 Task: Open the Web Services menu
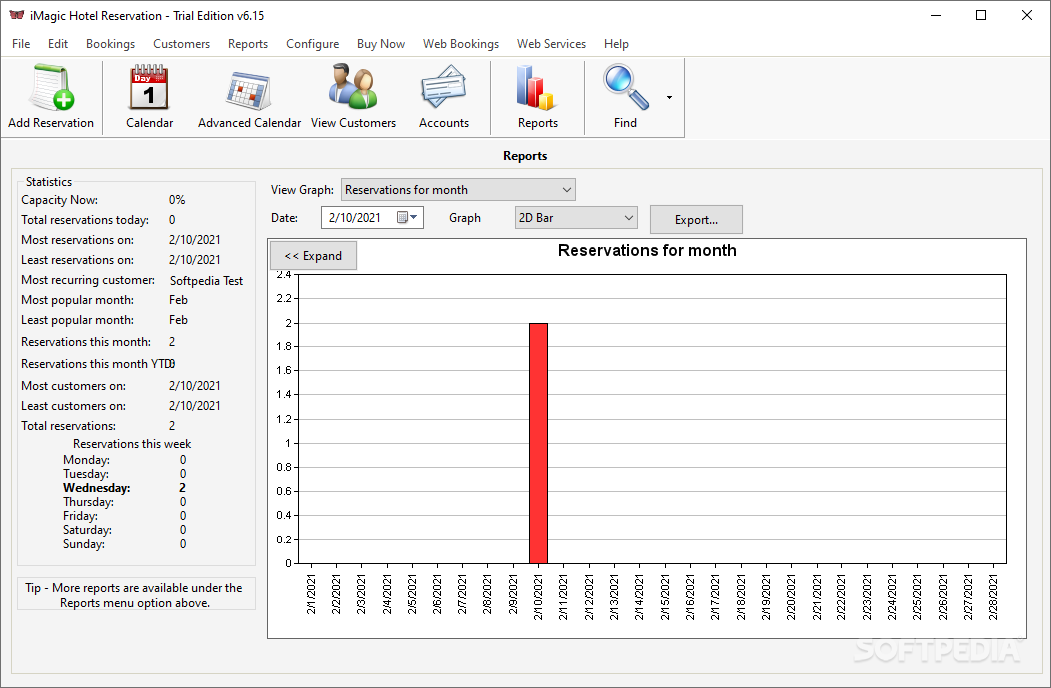pos(551,44)
